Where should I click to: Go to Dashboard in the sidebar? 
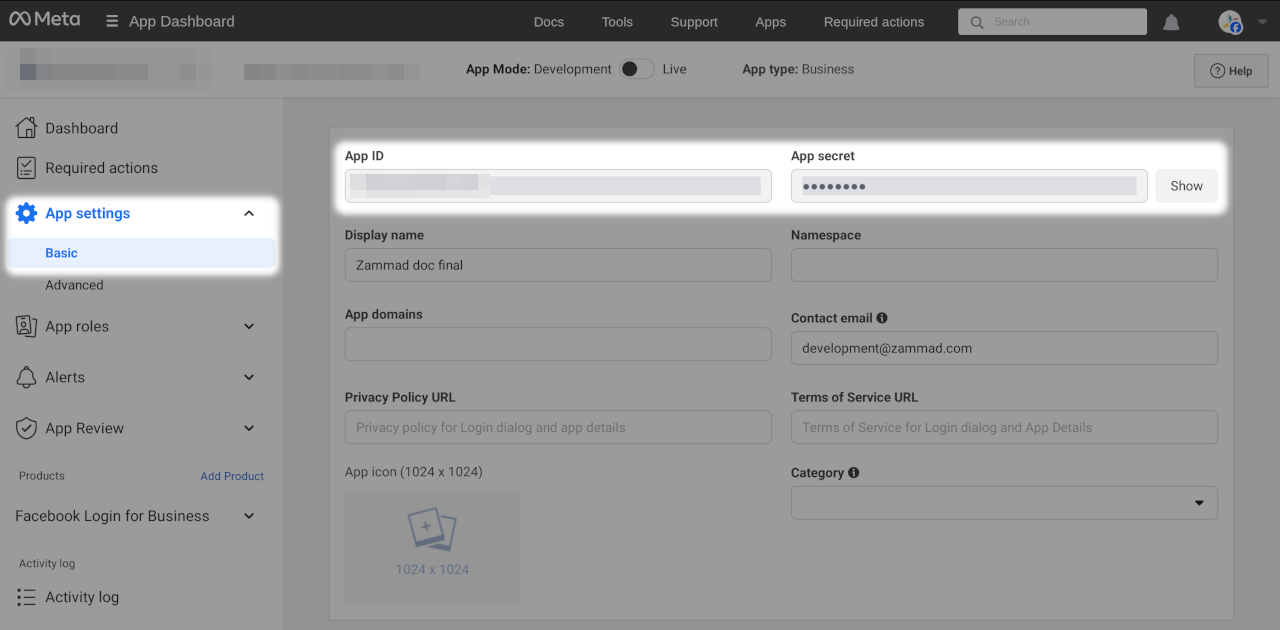pyautogui.click(x=82, y=128)
